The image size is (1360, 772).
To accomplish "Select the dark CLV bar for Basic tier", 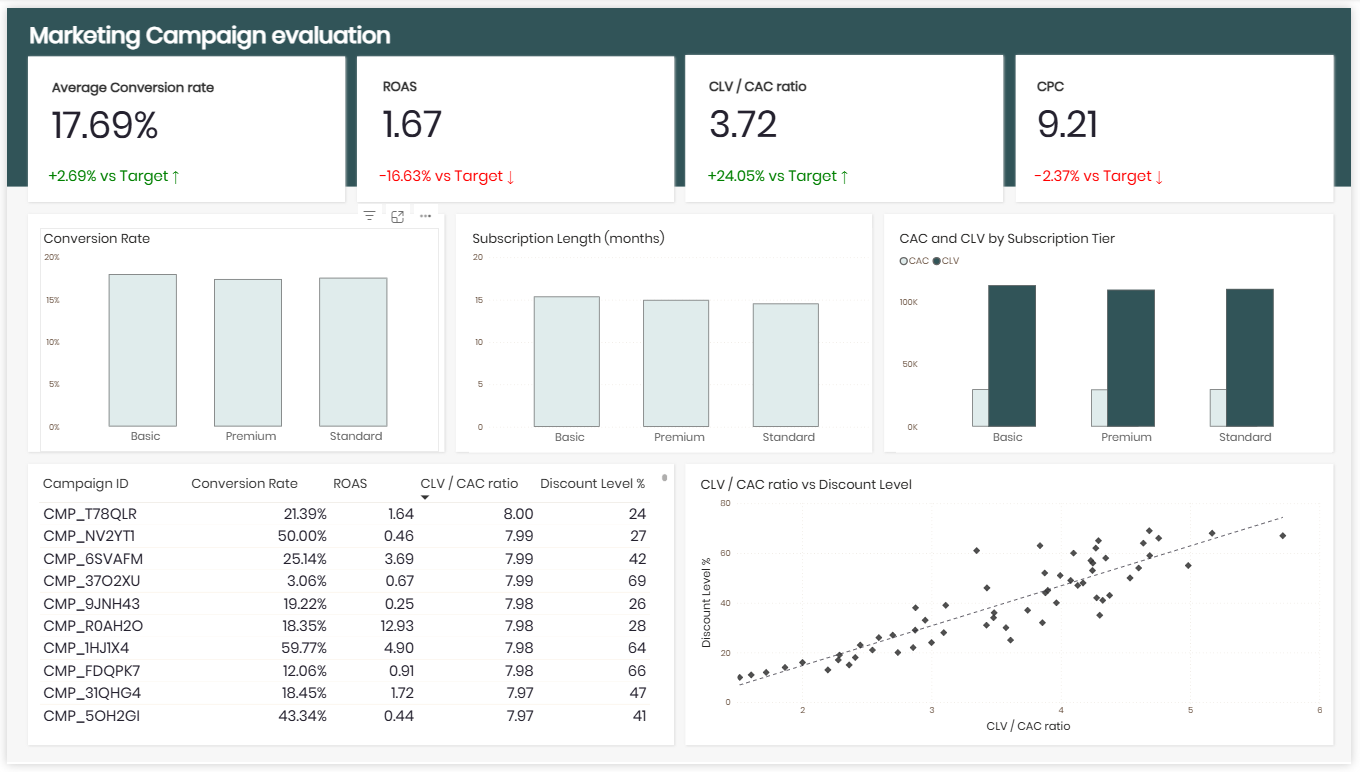I will point(1012,356).
